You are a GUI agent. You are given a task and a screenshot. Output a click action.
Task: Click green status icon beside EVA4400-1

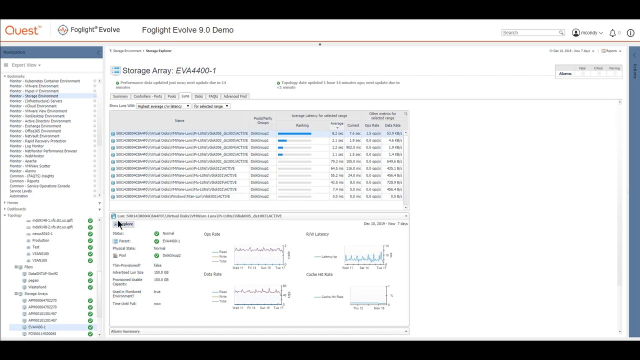90,327
